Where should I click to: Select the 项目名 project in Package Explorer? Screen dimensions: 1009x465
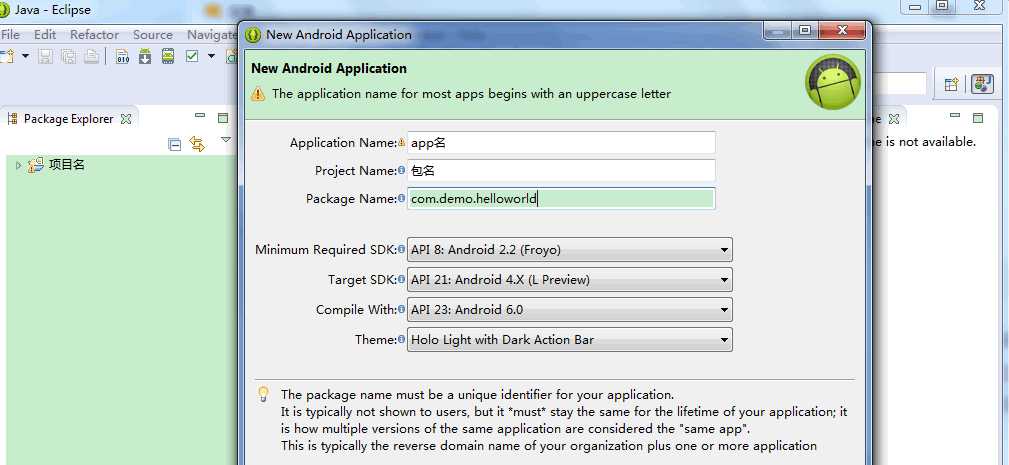(x=67, y=165)
